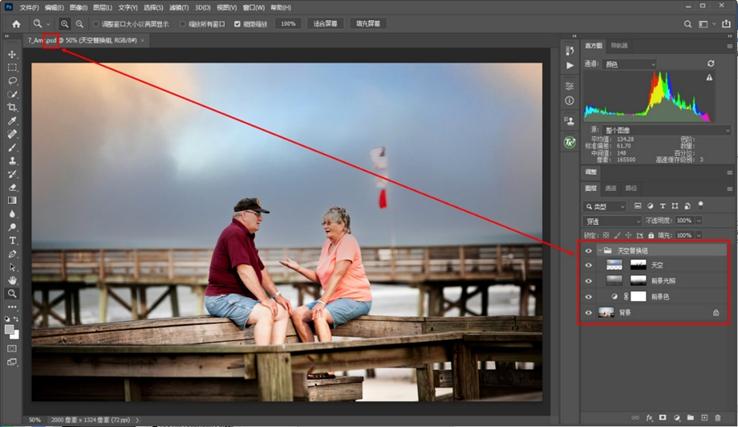Click the zoom in magnifier icon
The image size is (738, 427).
coord(65,23)
